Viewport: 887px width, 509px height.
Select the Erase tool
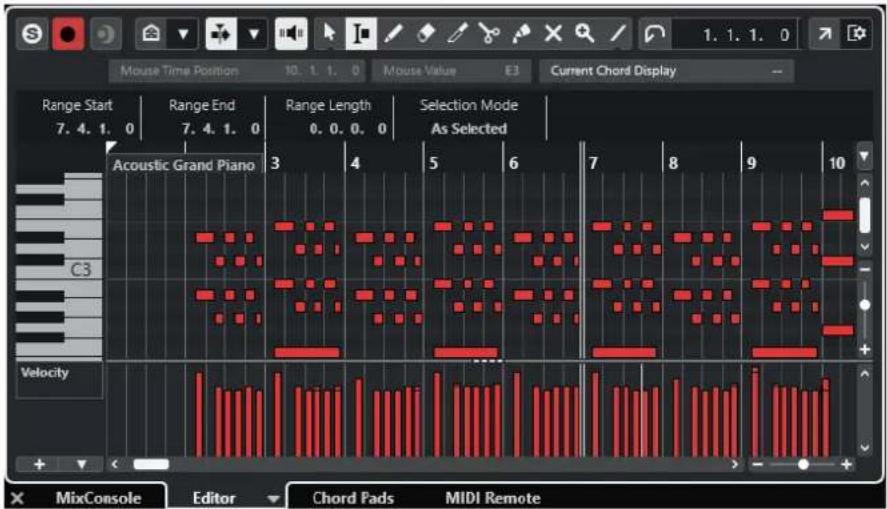coord(425,34)
